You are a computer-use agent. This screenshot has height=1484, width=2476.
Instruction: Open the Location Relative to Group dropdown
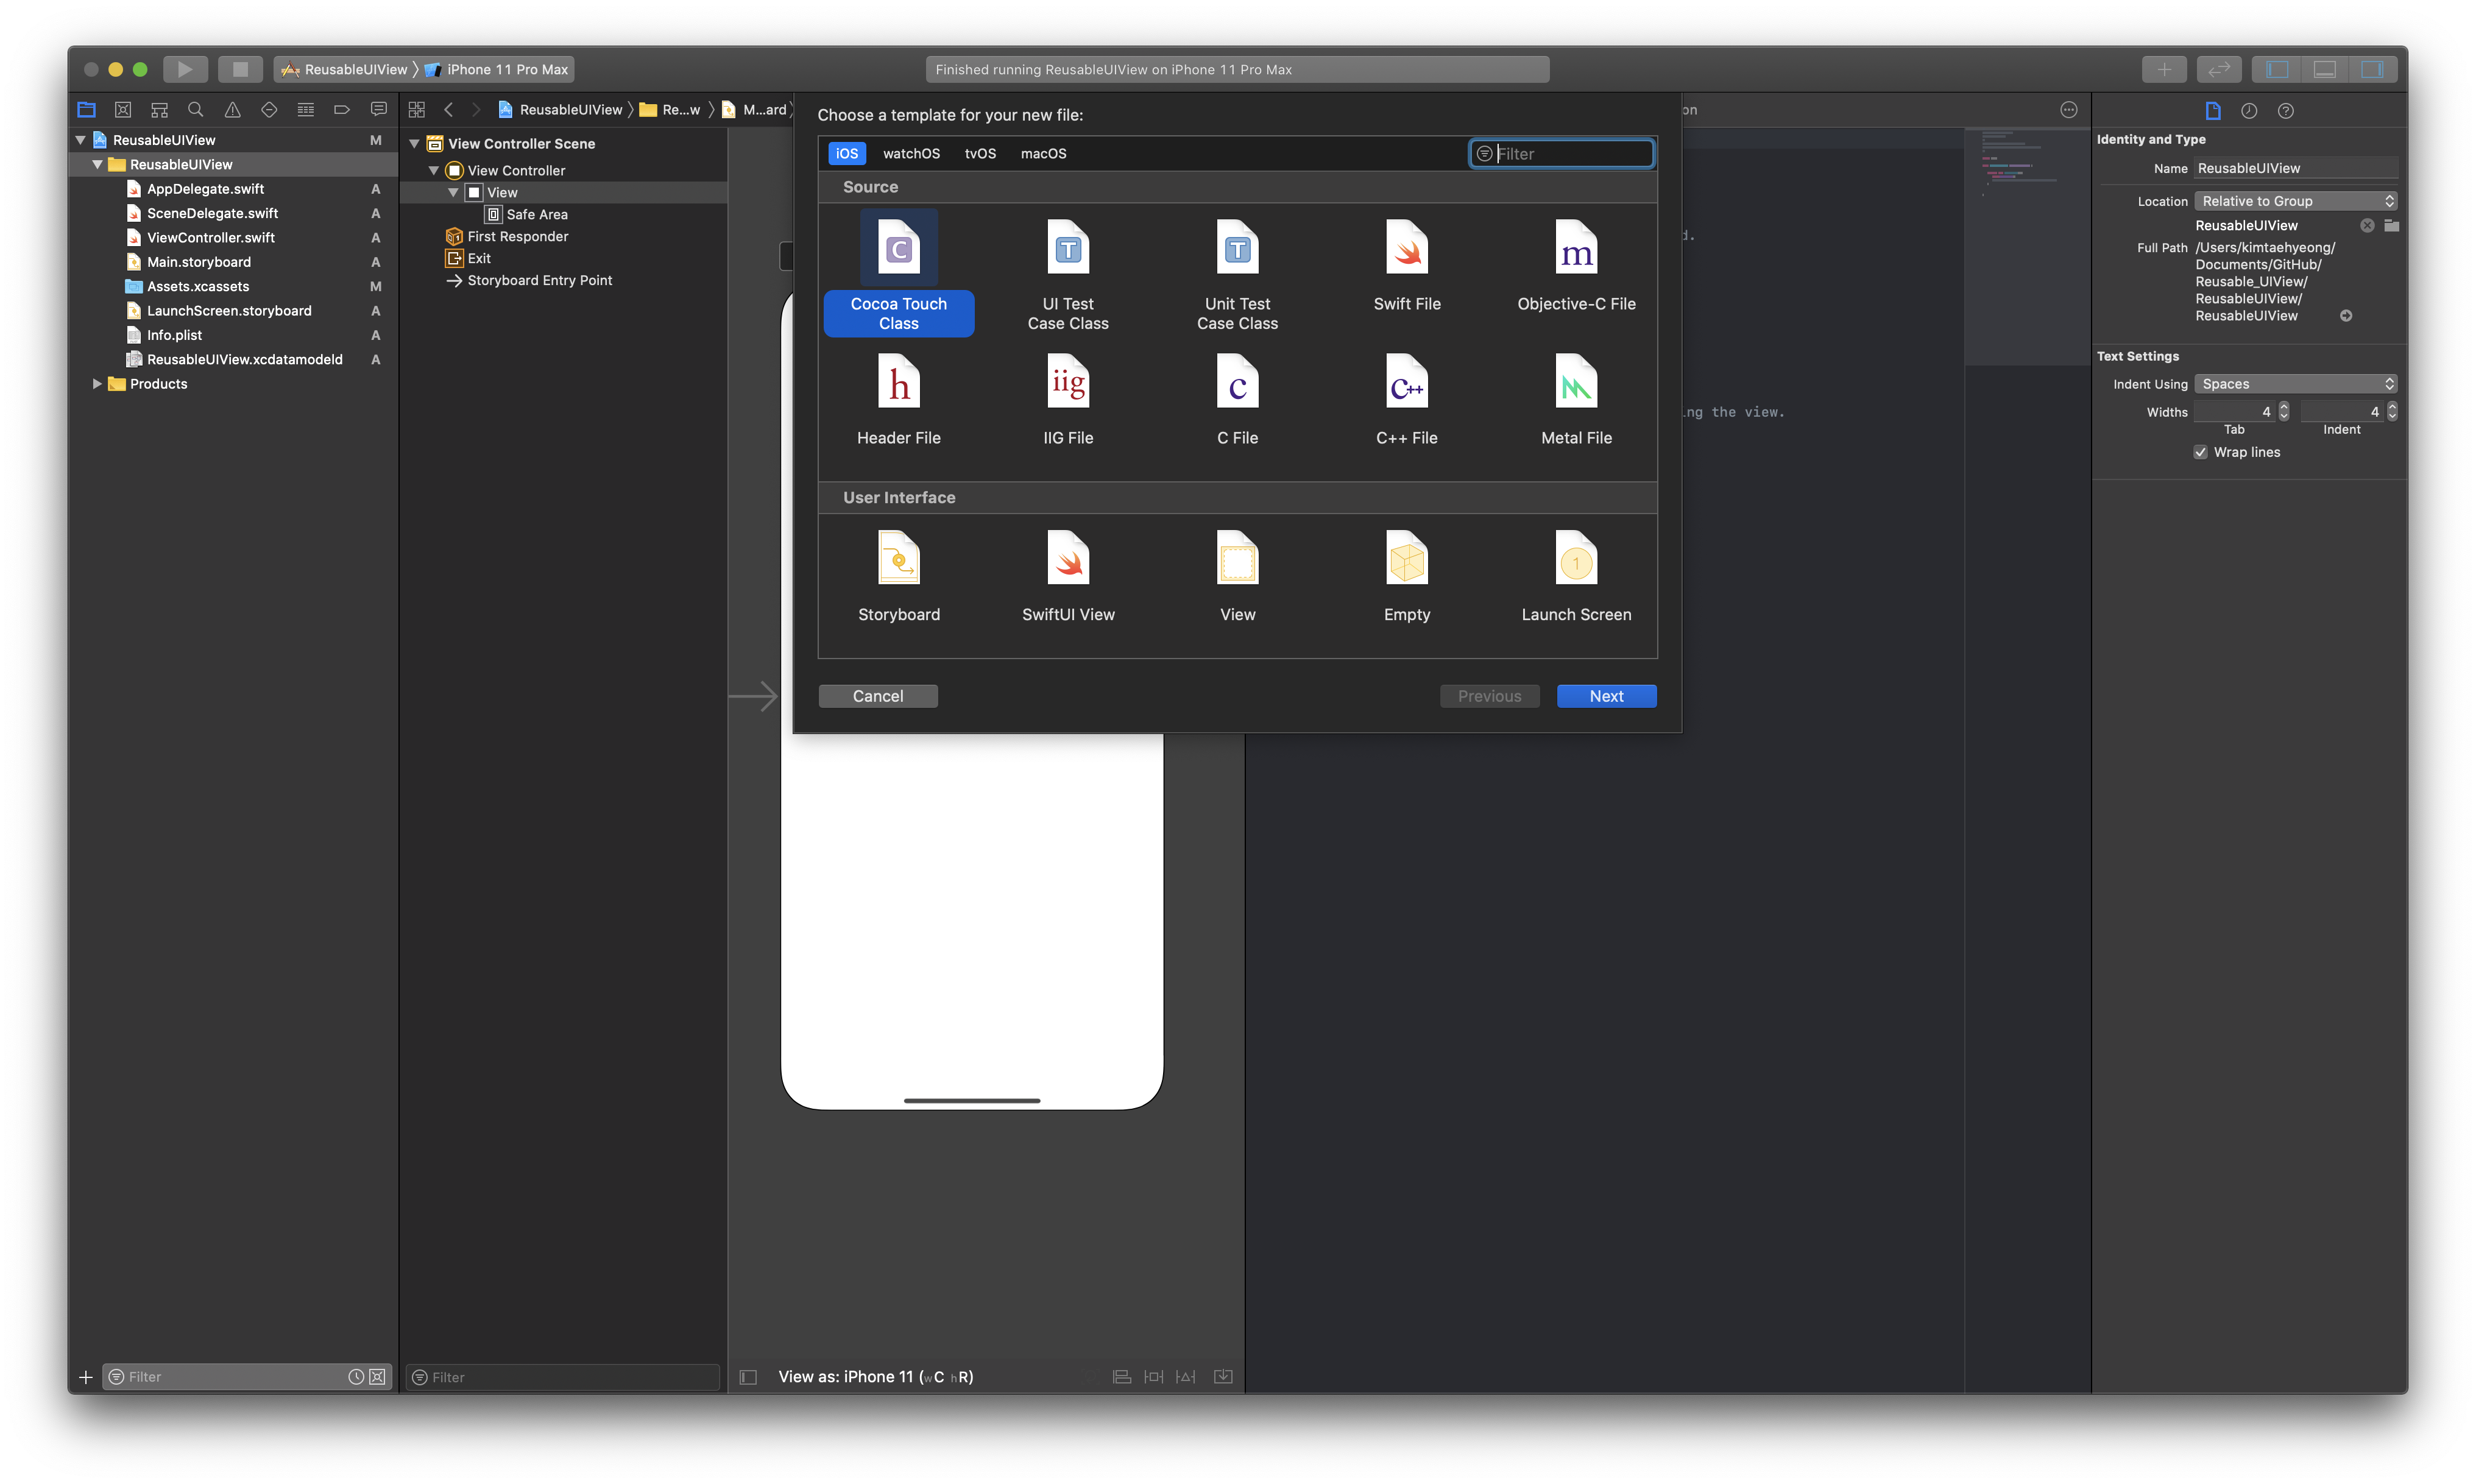pyautogui.click(x=2295, y=201)
